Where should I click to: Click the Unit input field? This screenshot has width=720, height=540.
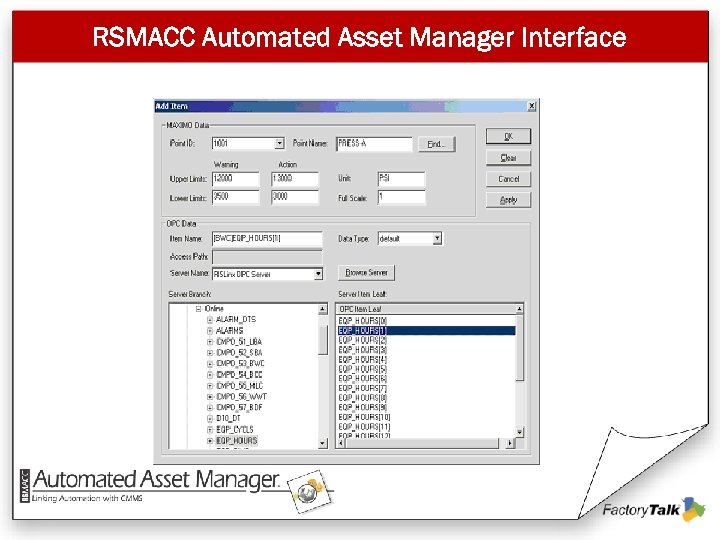tap(401, 179)
